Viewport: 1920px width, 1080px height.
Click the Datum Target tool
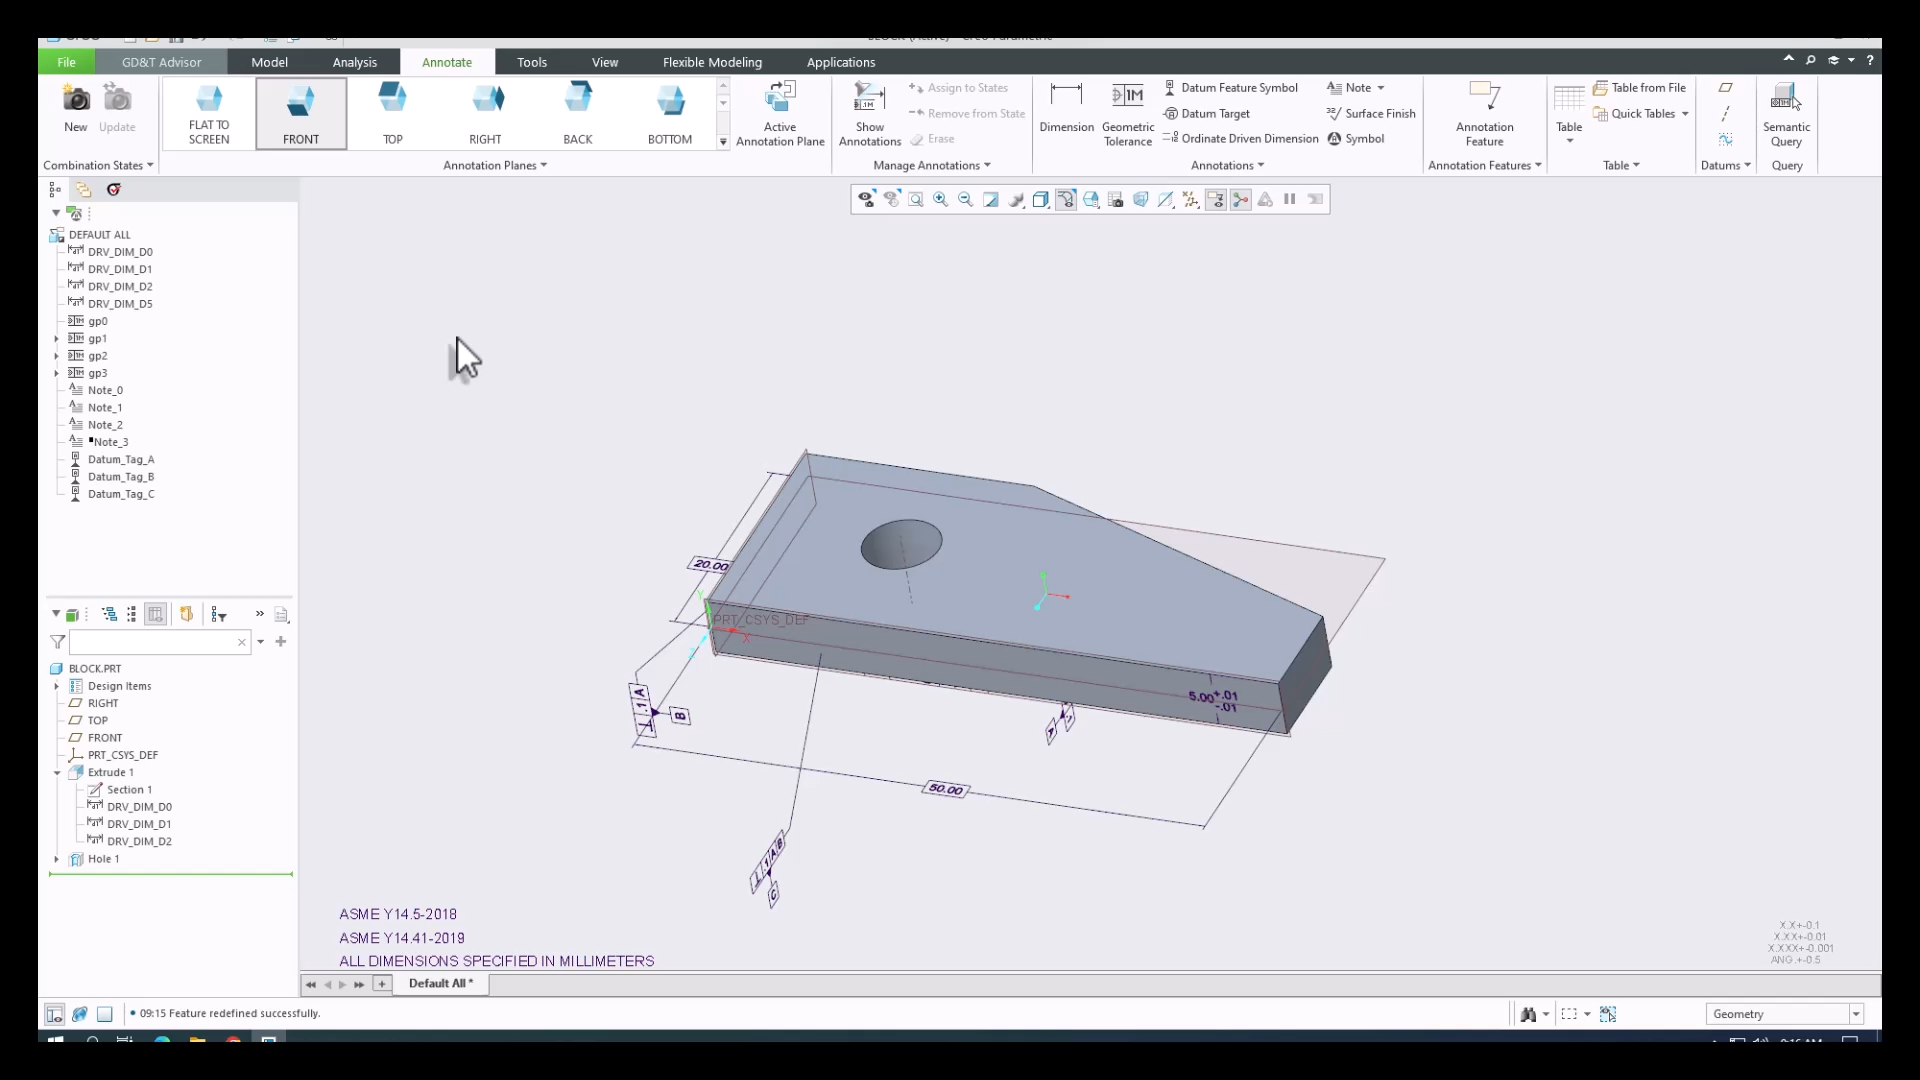pyautogui.click(x=1207, y=114)
